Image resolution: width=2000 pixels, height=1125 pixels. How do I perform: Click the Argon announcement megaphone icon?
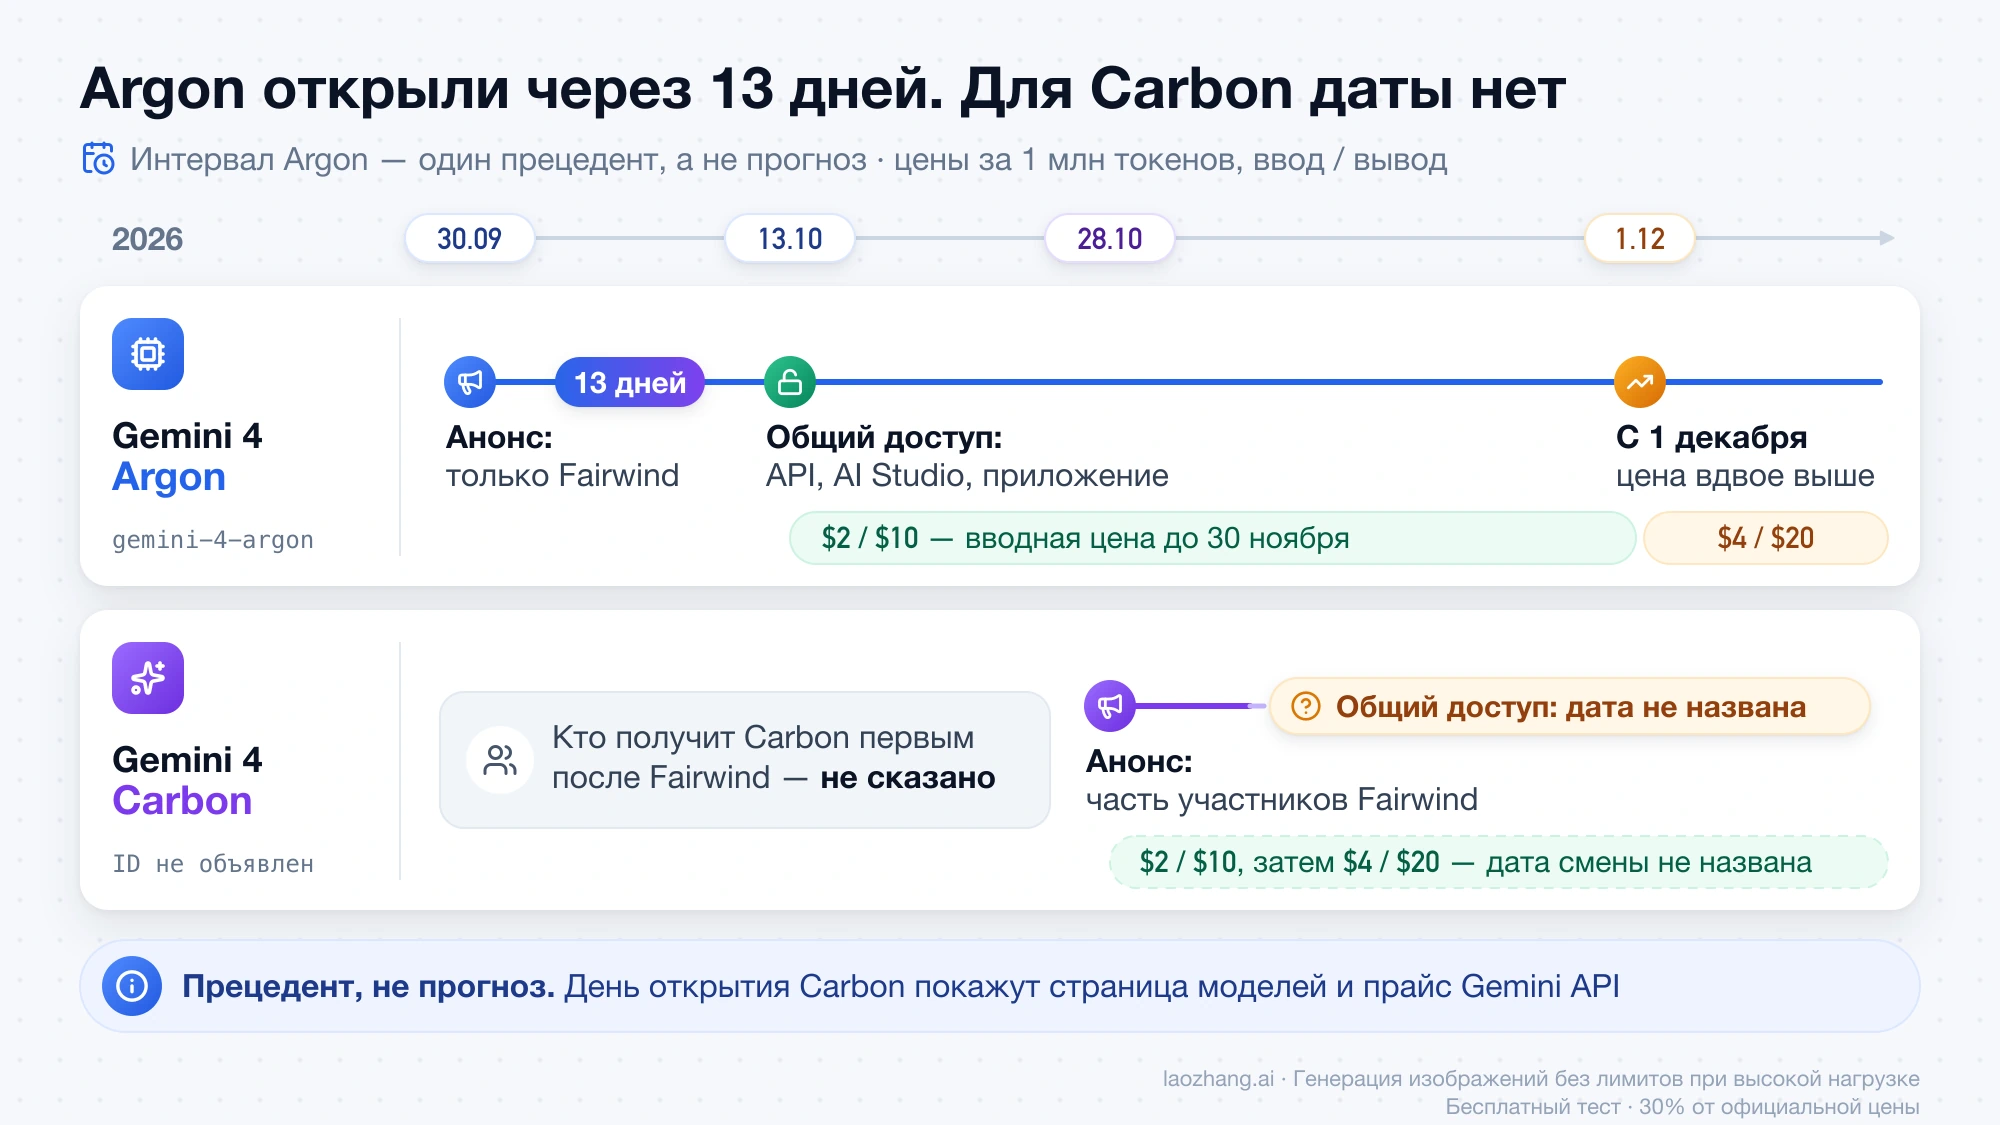[x=470, y=382]
